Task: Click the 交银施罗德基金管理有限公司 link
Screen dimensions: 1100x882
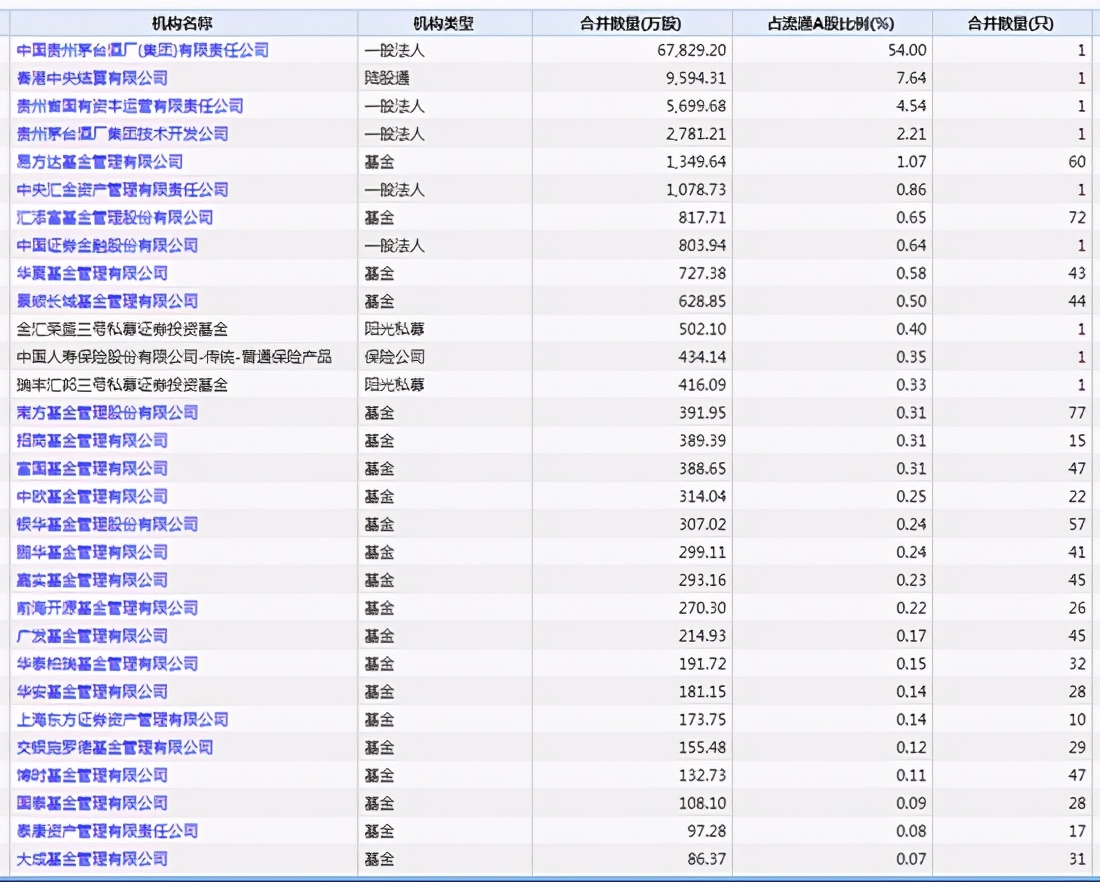Action: coord(114,747)
